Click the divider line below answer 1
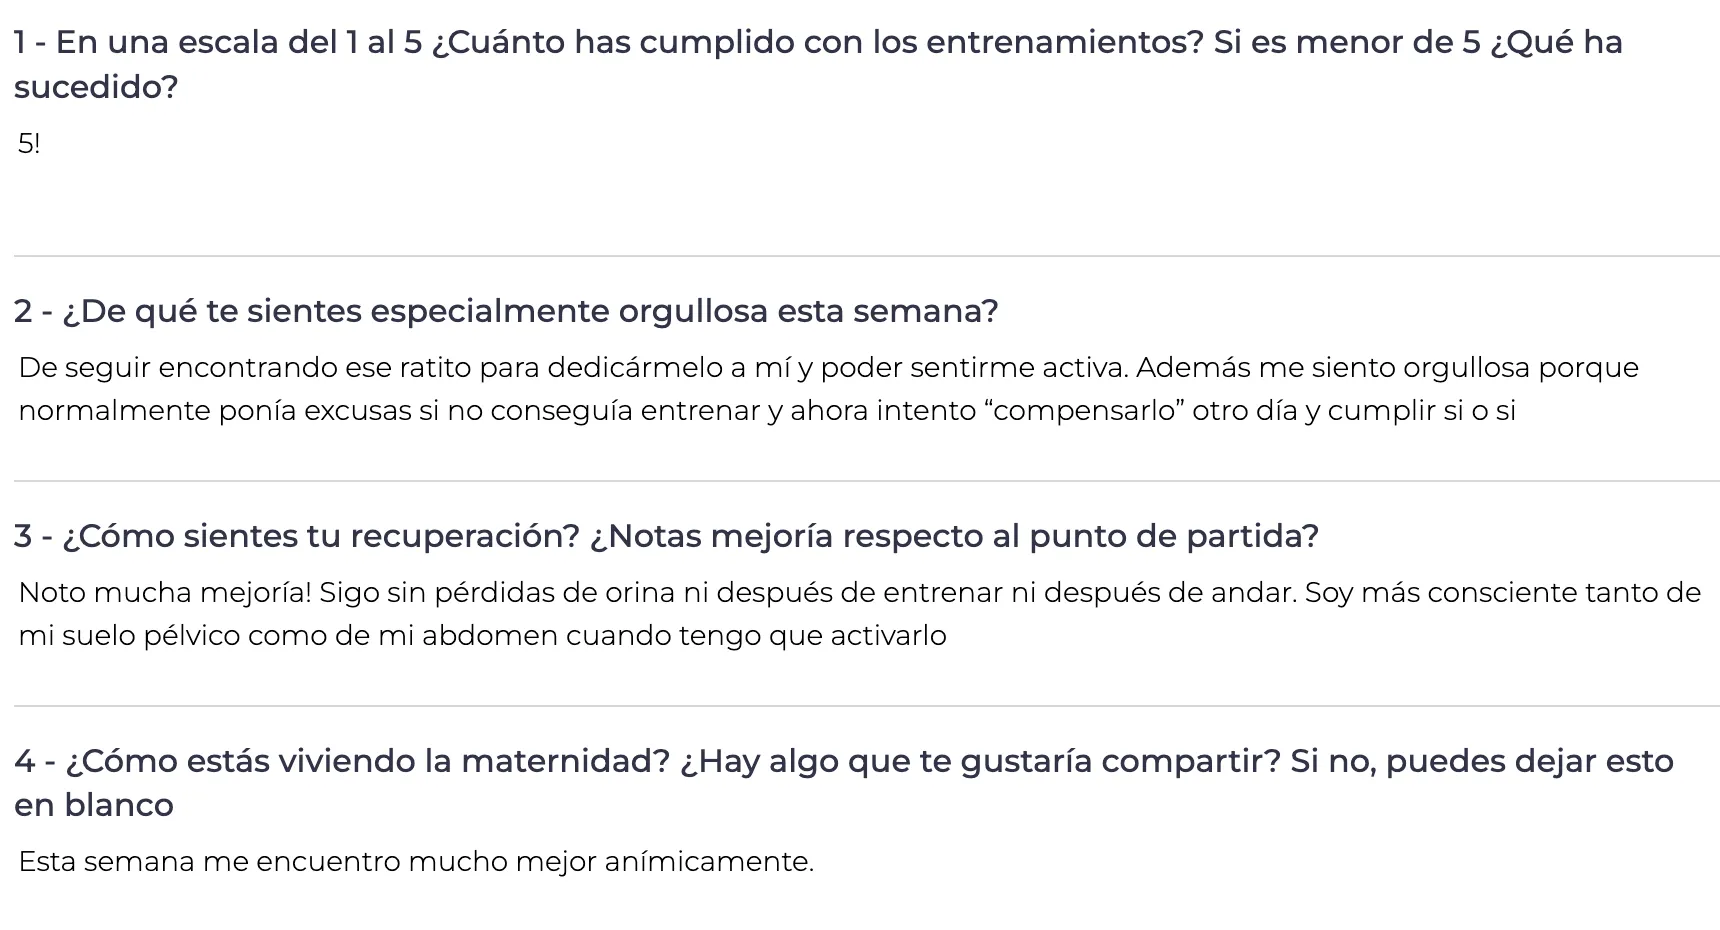1720x930 pixels. point(866,257)
